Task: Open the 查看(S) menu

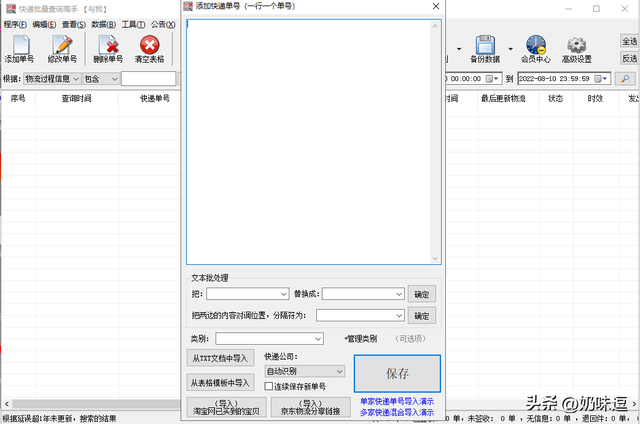Action: pyautogui.click(x=74, y=24)
